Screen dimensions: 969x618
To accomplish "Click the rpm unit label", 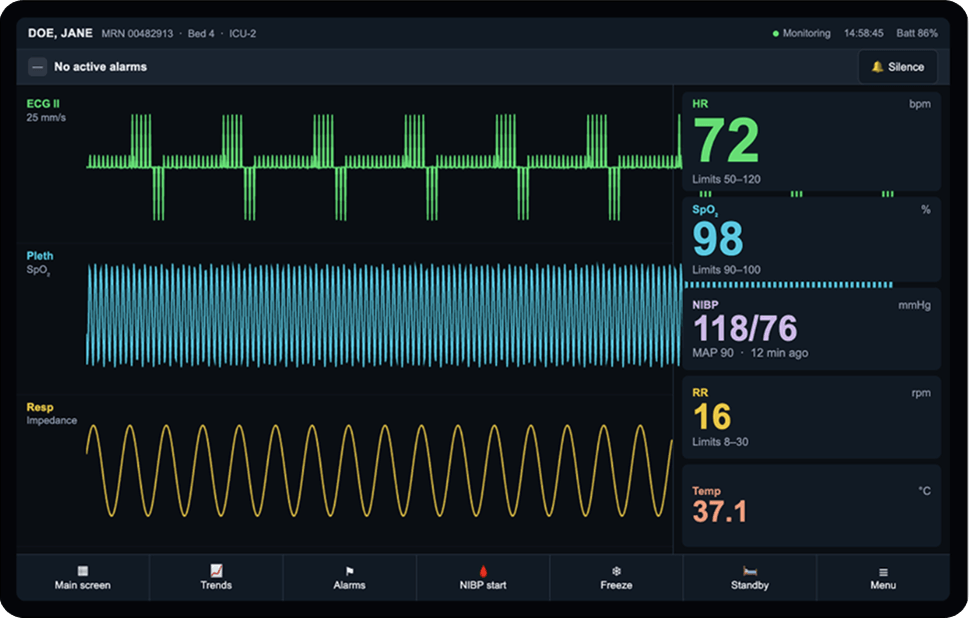I will point(921,393).
